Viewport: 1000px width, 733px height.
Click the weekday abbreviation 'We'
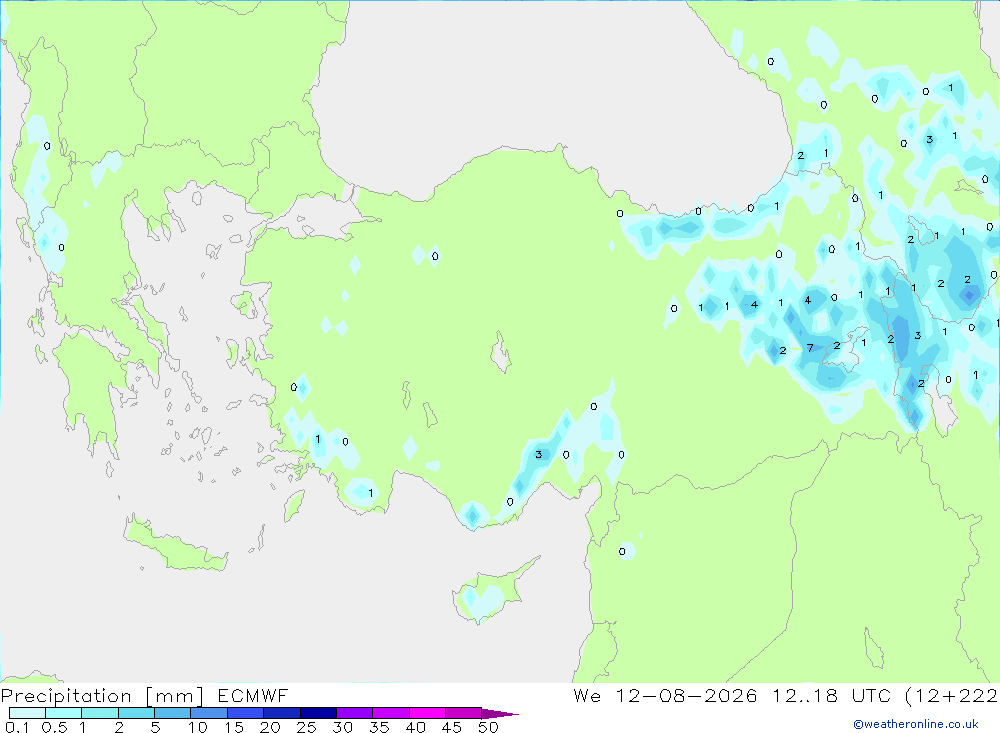(x=587, y=695)
